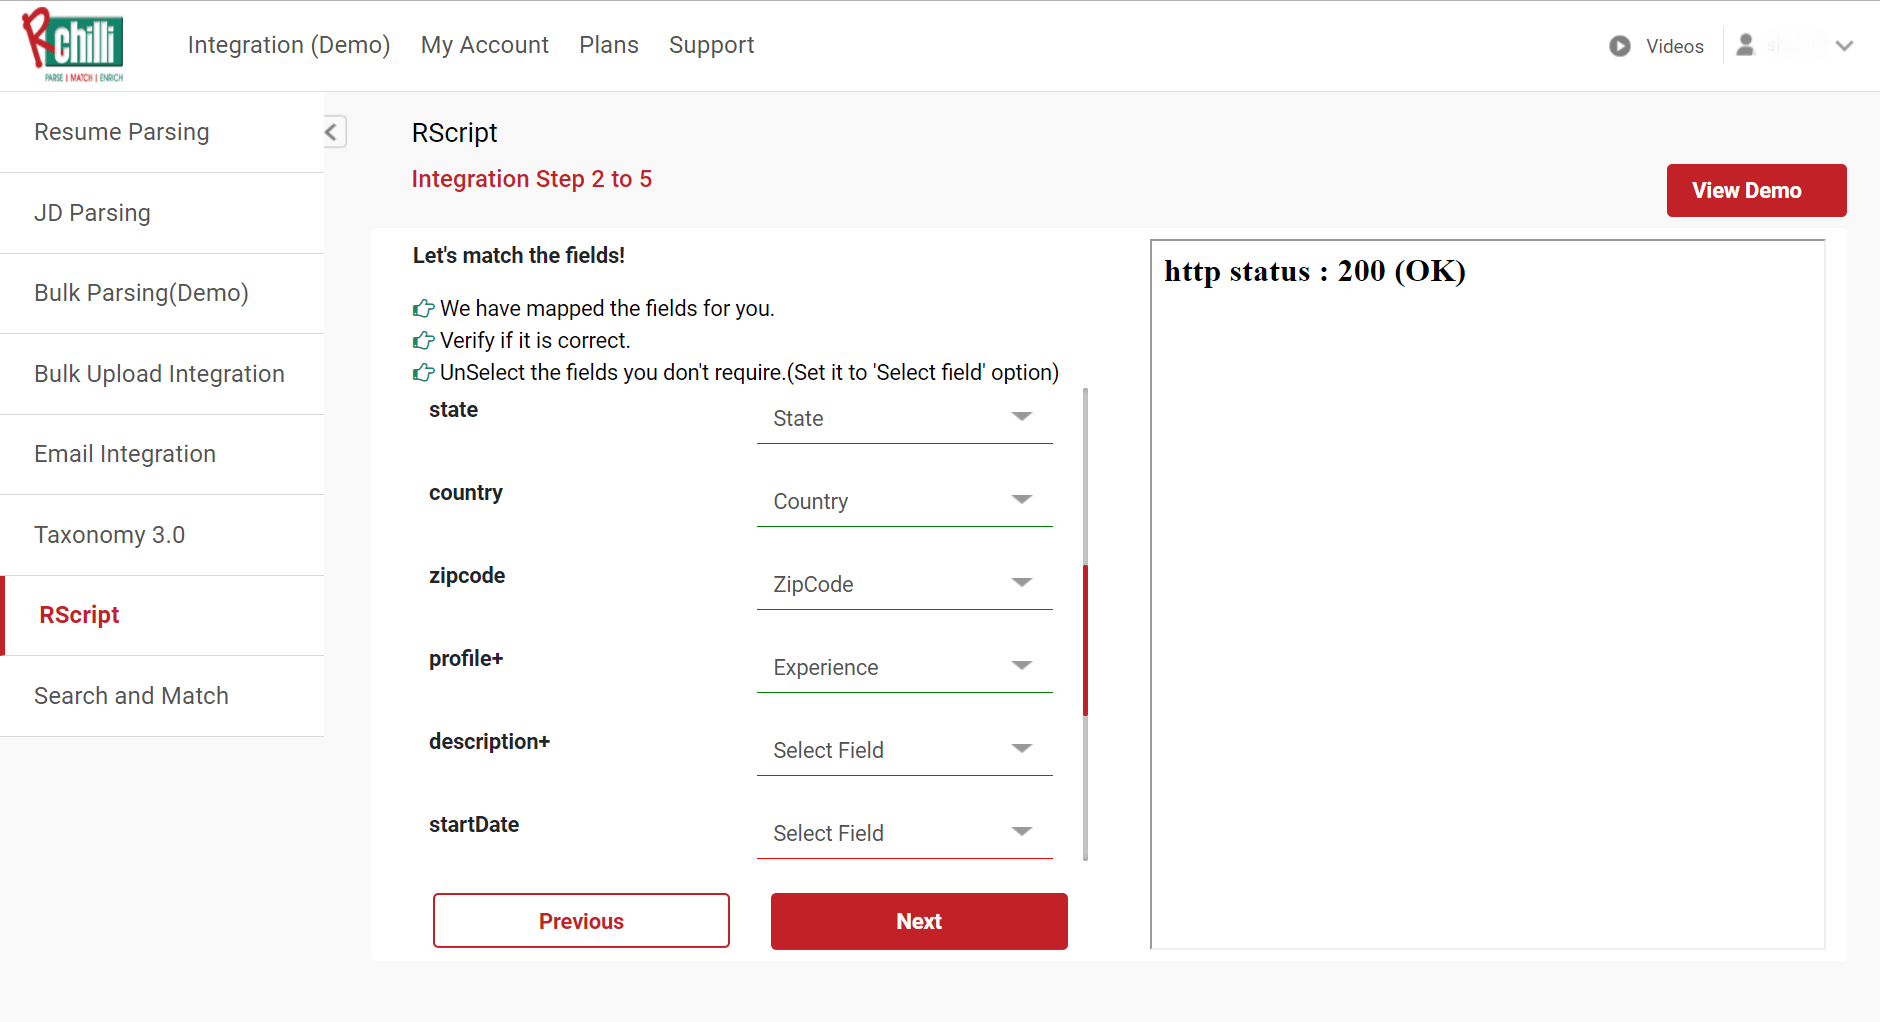Open the Videos link
The height and width of the screenshot is (1022, 1880).
click(x=1675, y=46)
